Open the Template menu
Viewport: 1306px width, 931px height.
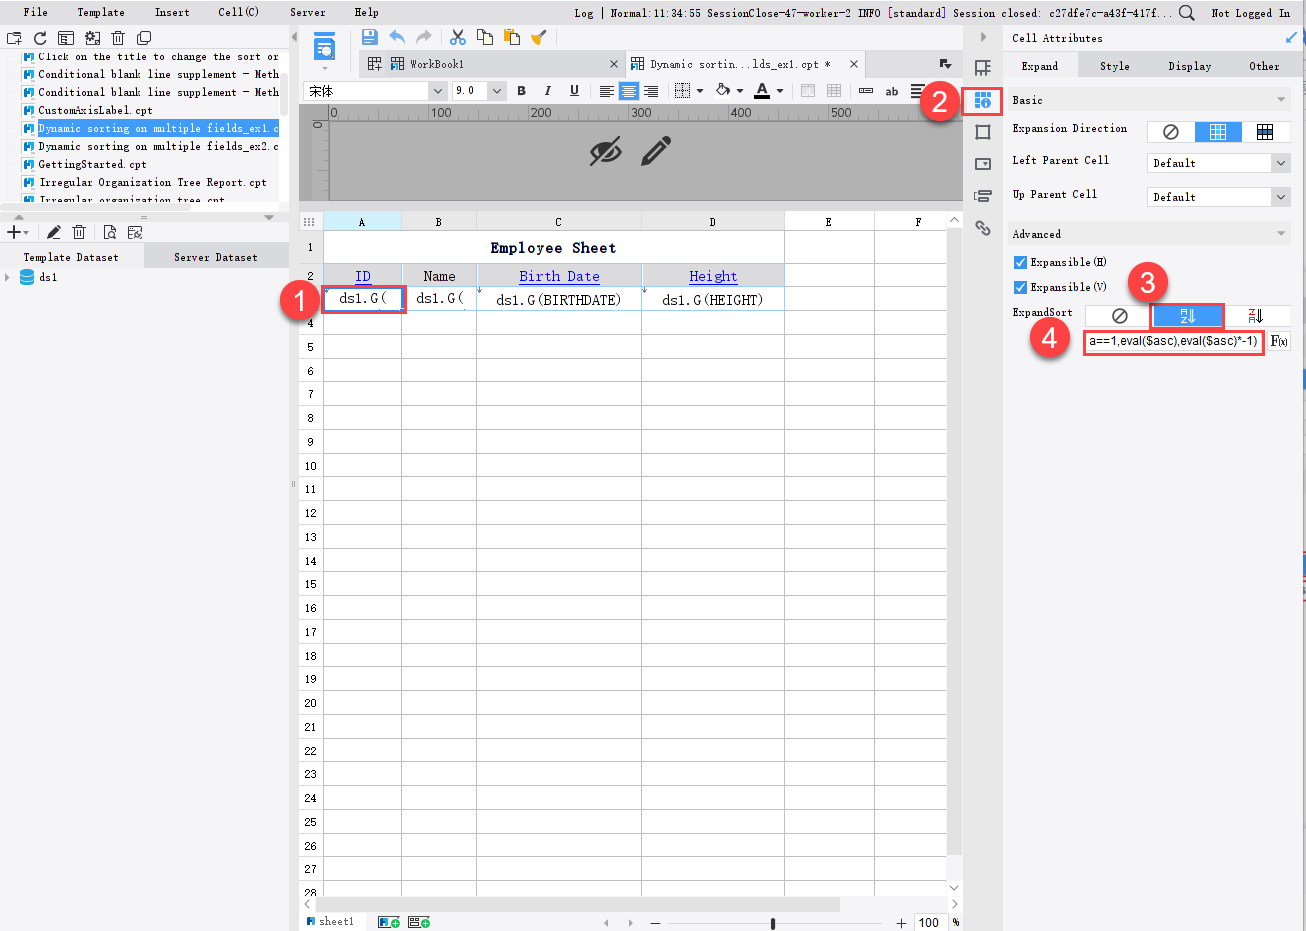click(101, 12)
